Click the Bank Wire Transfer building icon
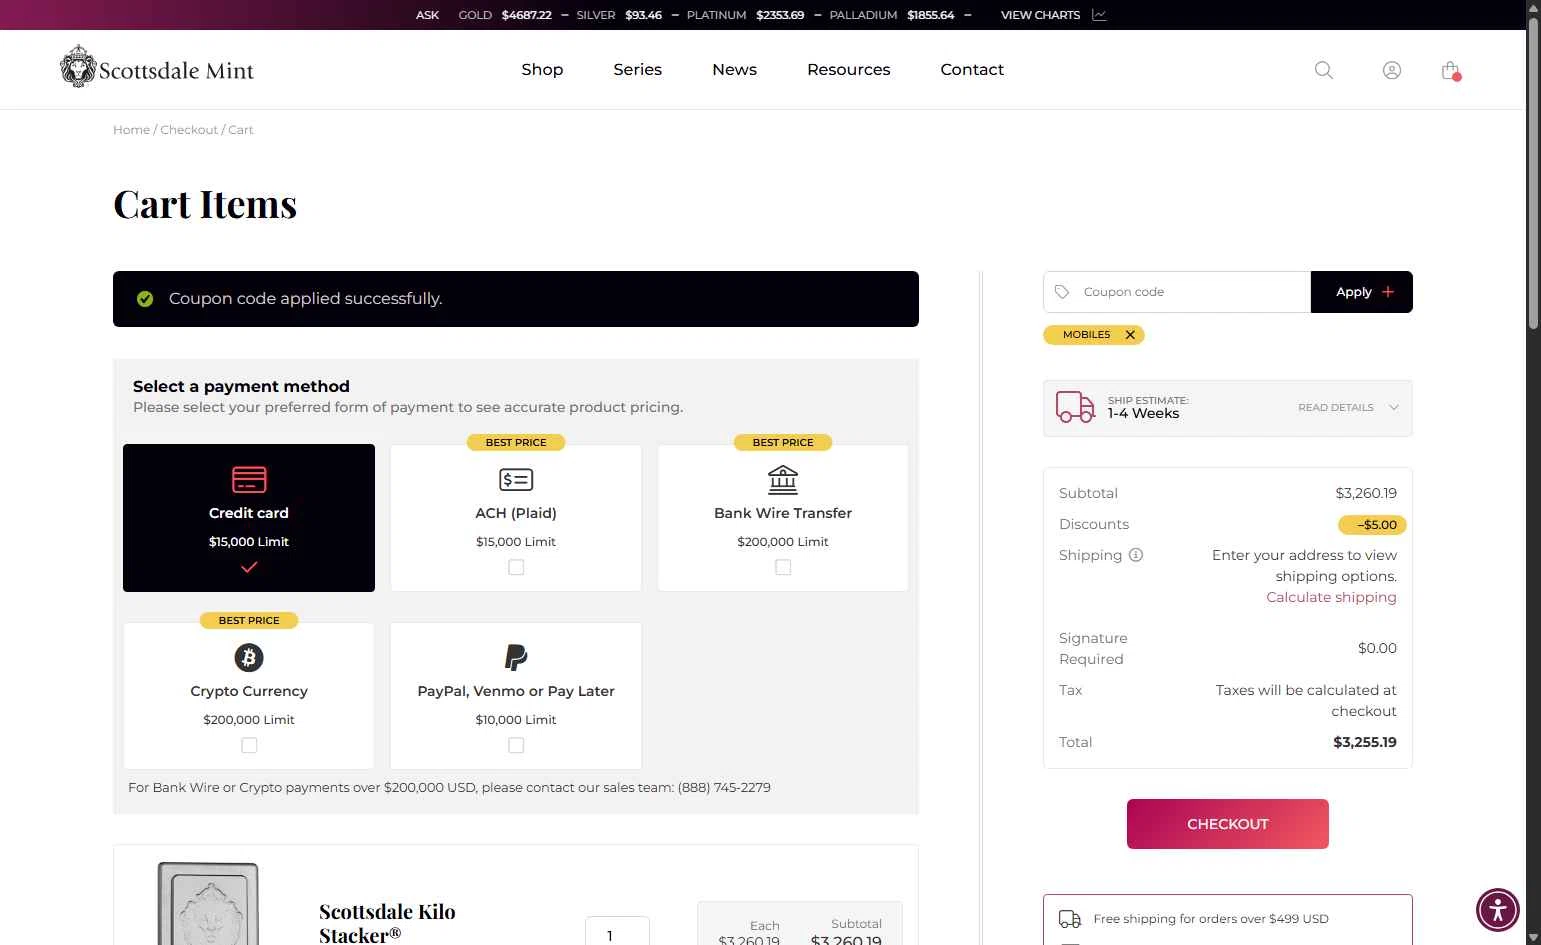The image size is (1541, 945). tap(783, 480)
